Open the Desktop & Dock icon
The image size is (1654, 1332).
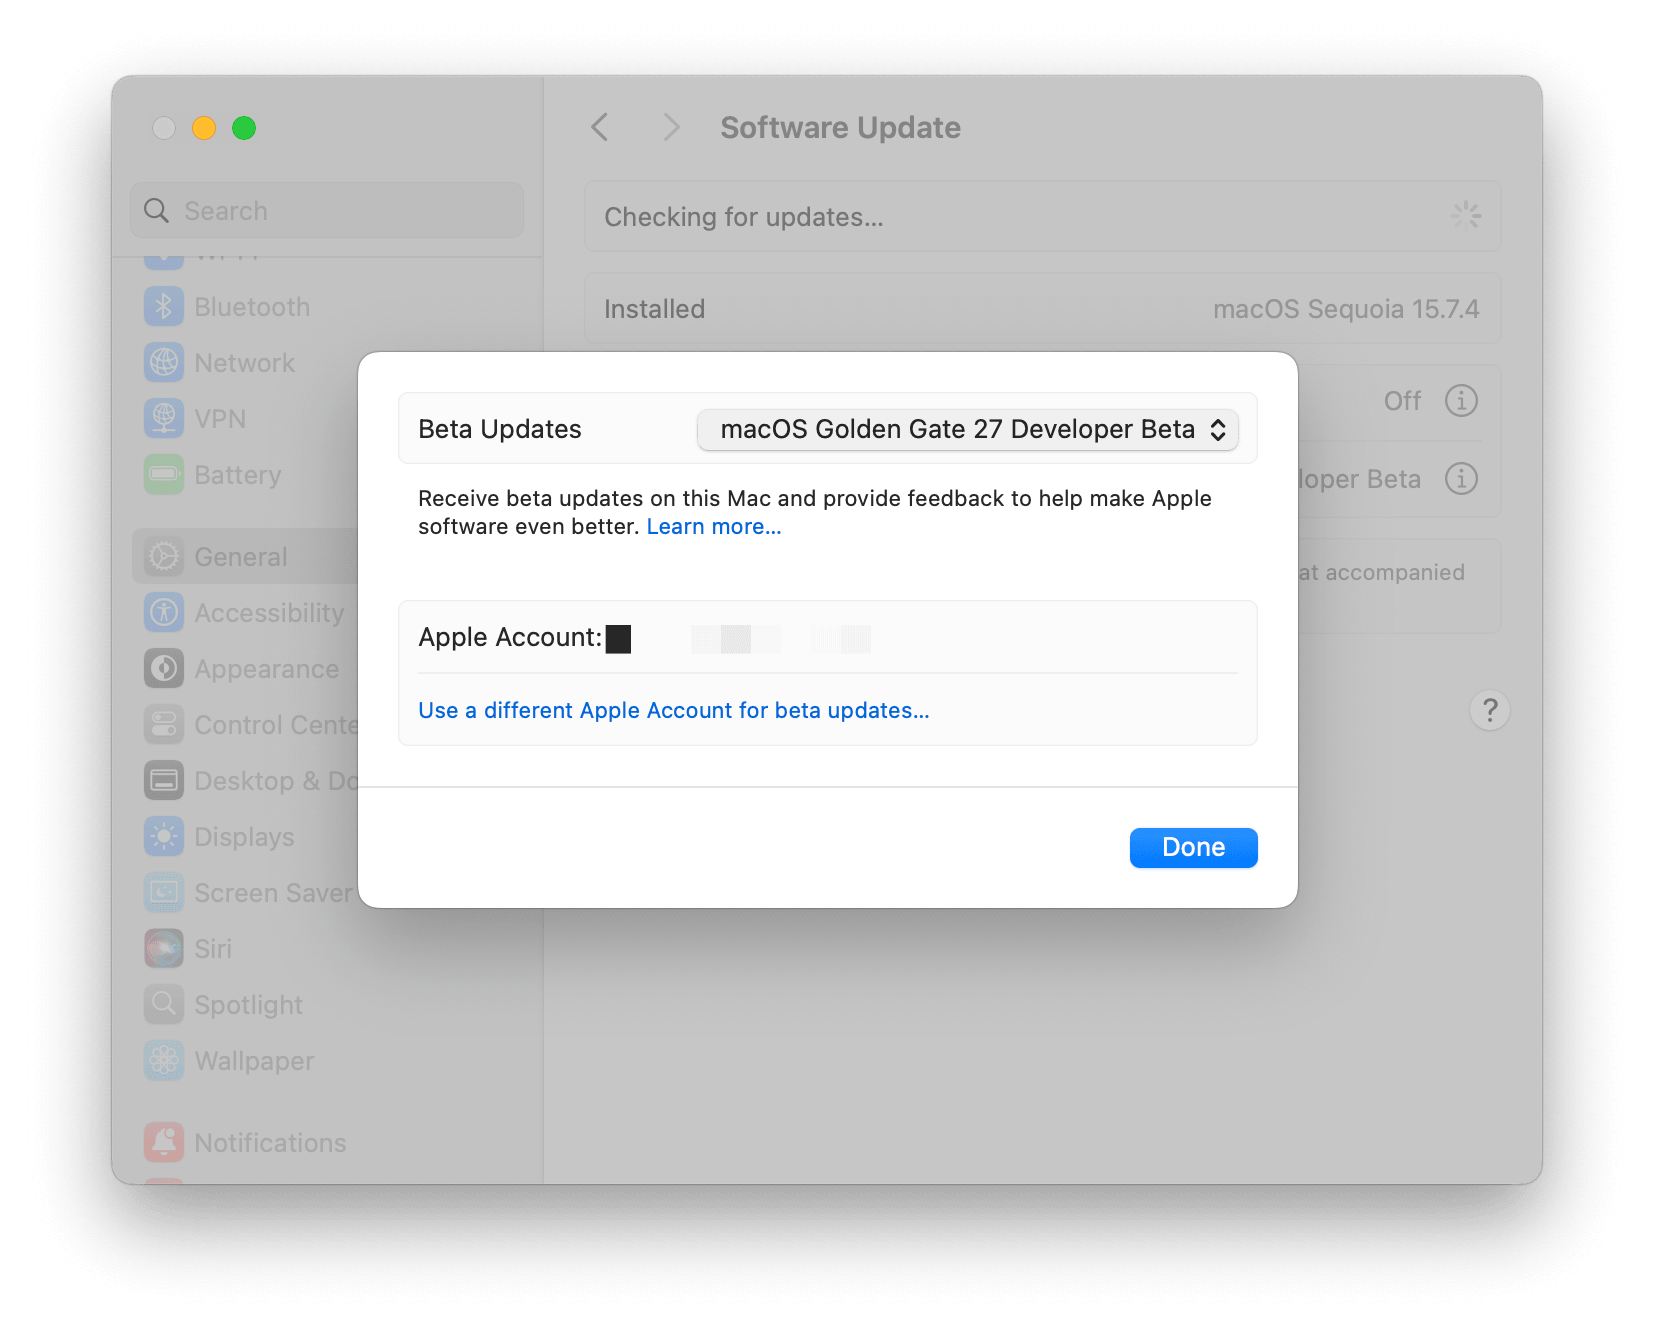coord(164,780)
